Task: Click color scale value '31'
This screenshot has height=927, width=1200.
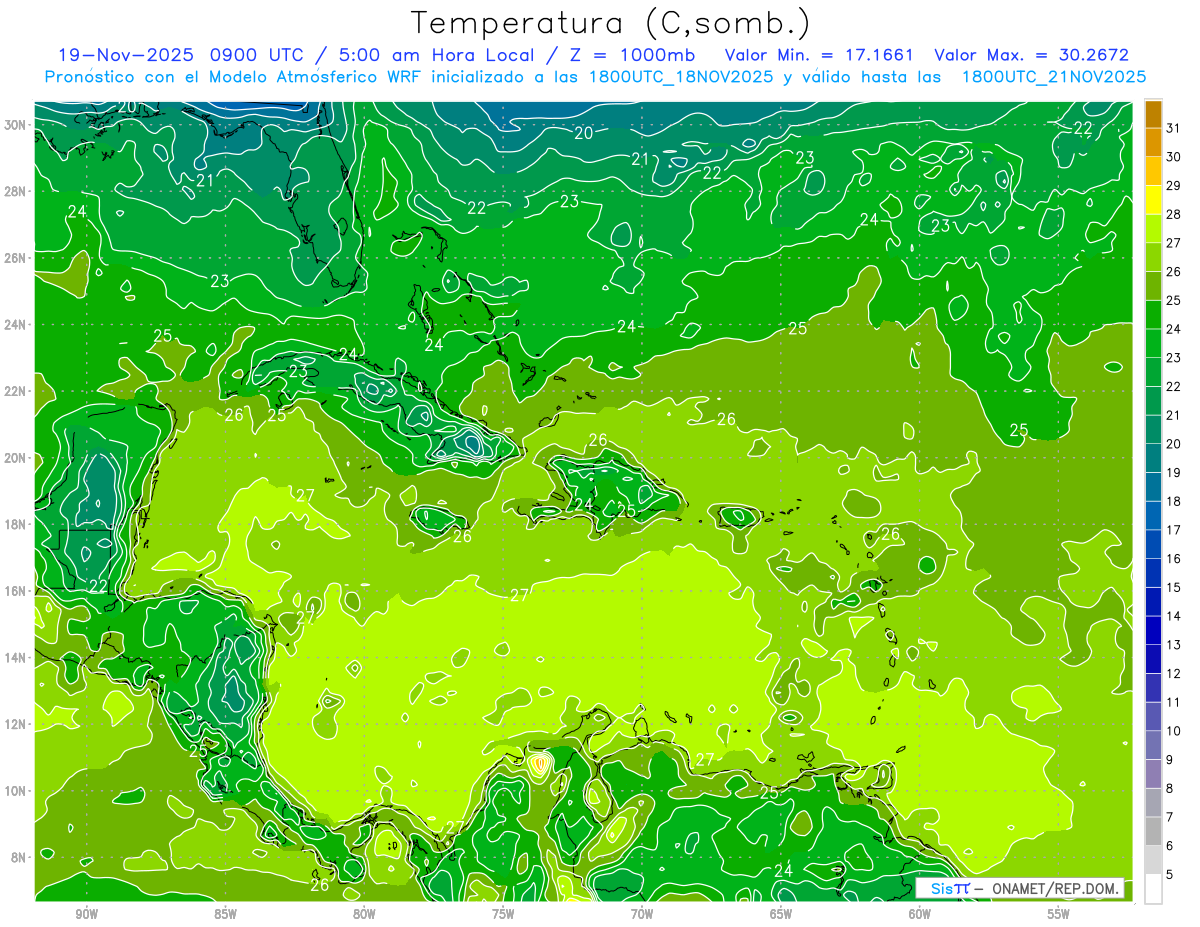Action: [x=1174, y=127]
